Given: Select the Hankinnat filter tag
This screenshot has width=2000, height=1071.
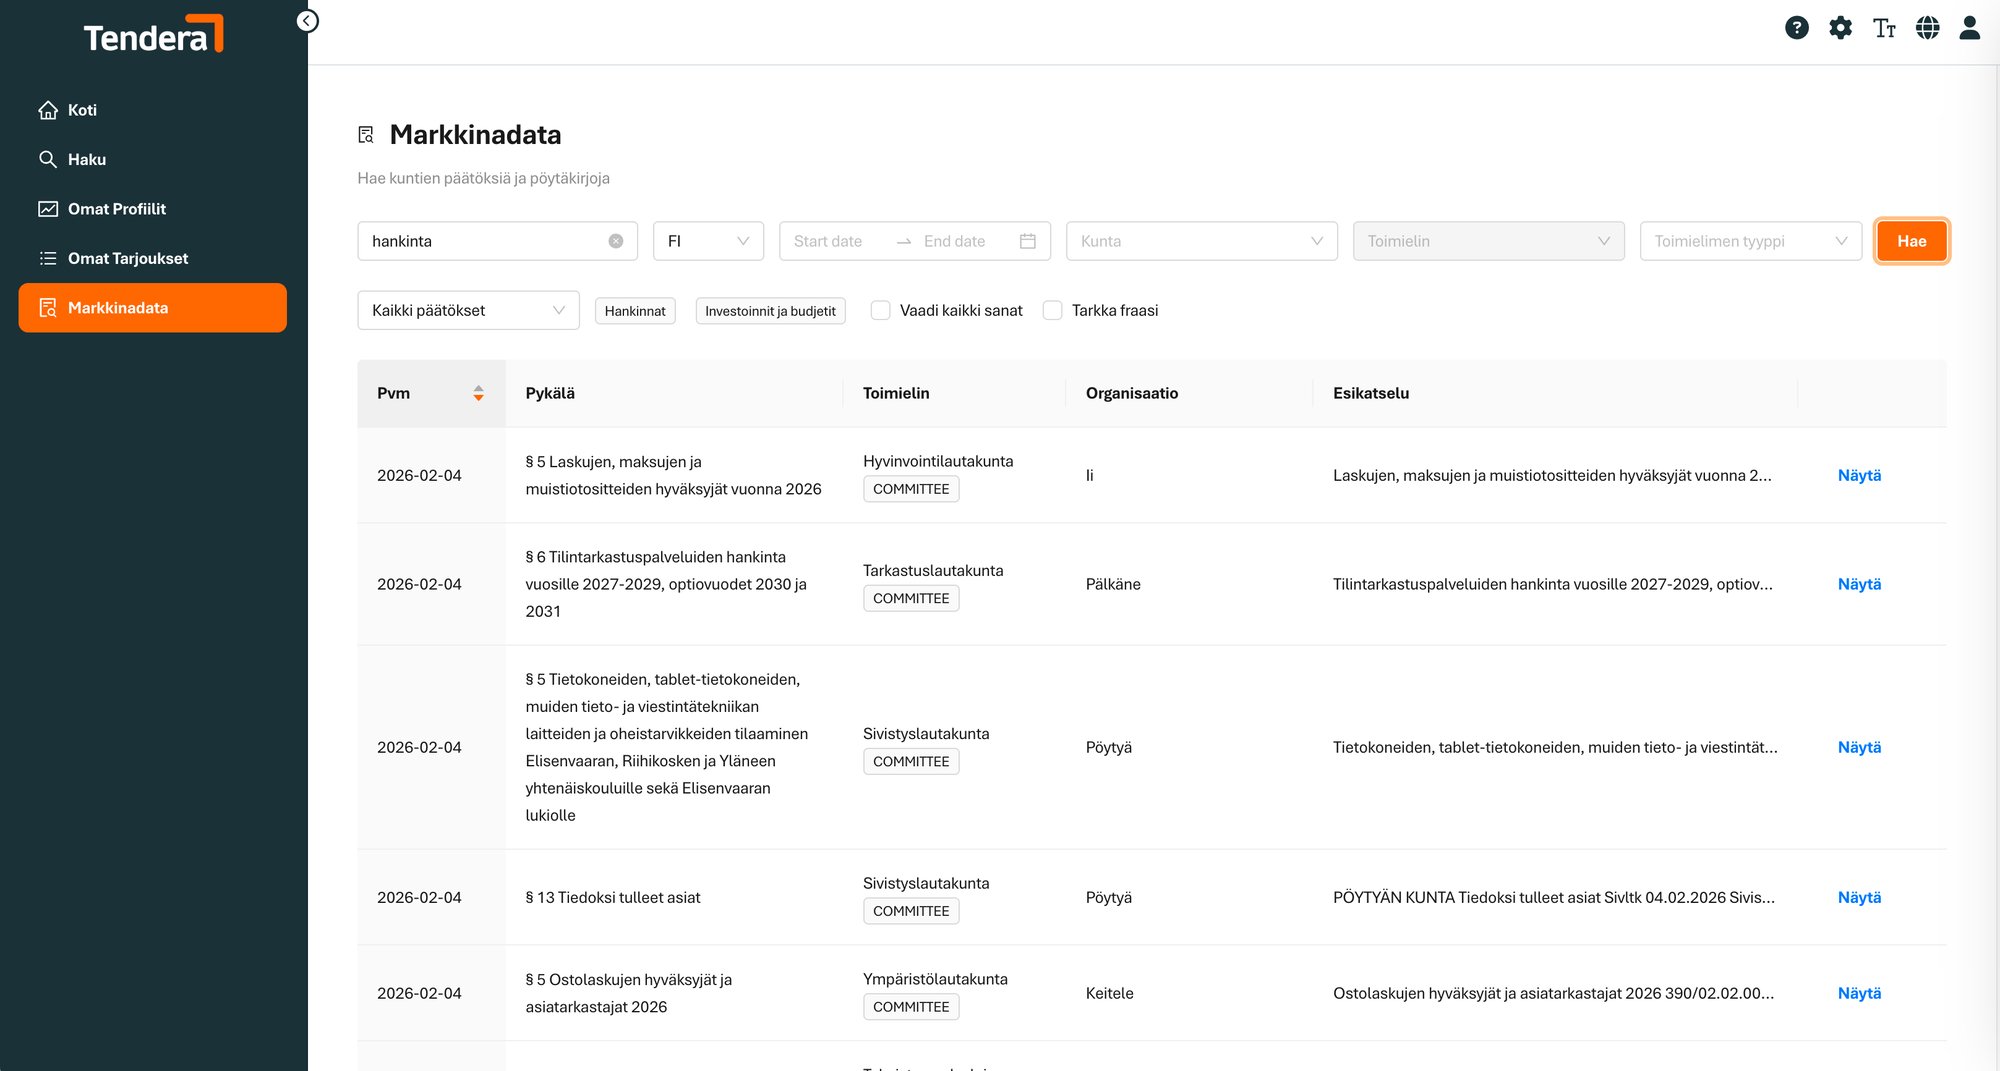Looking at the screenshot, I should [635, 311].
